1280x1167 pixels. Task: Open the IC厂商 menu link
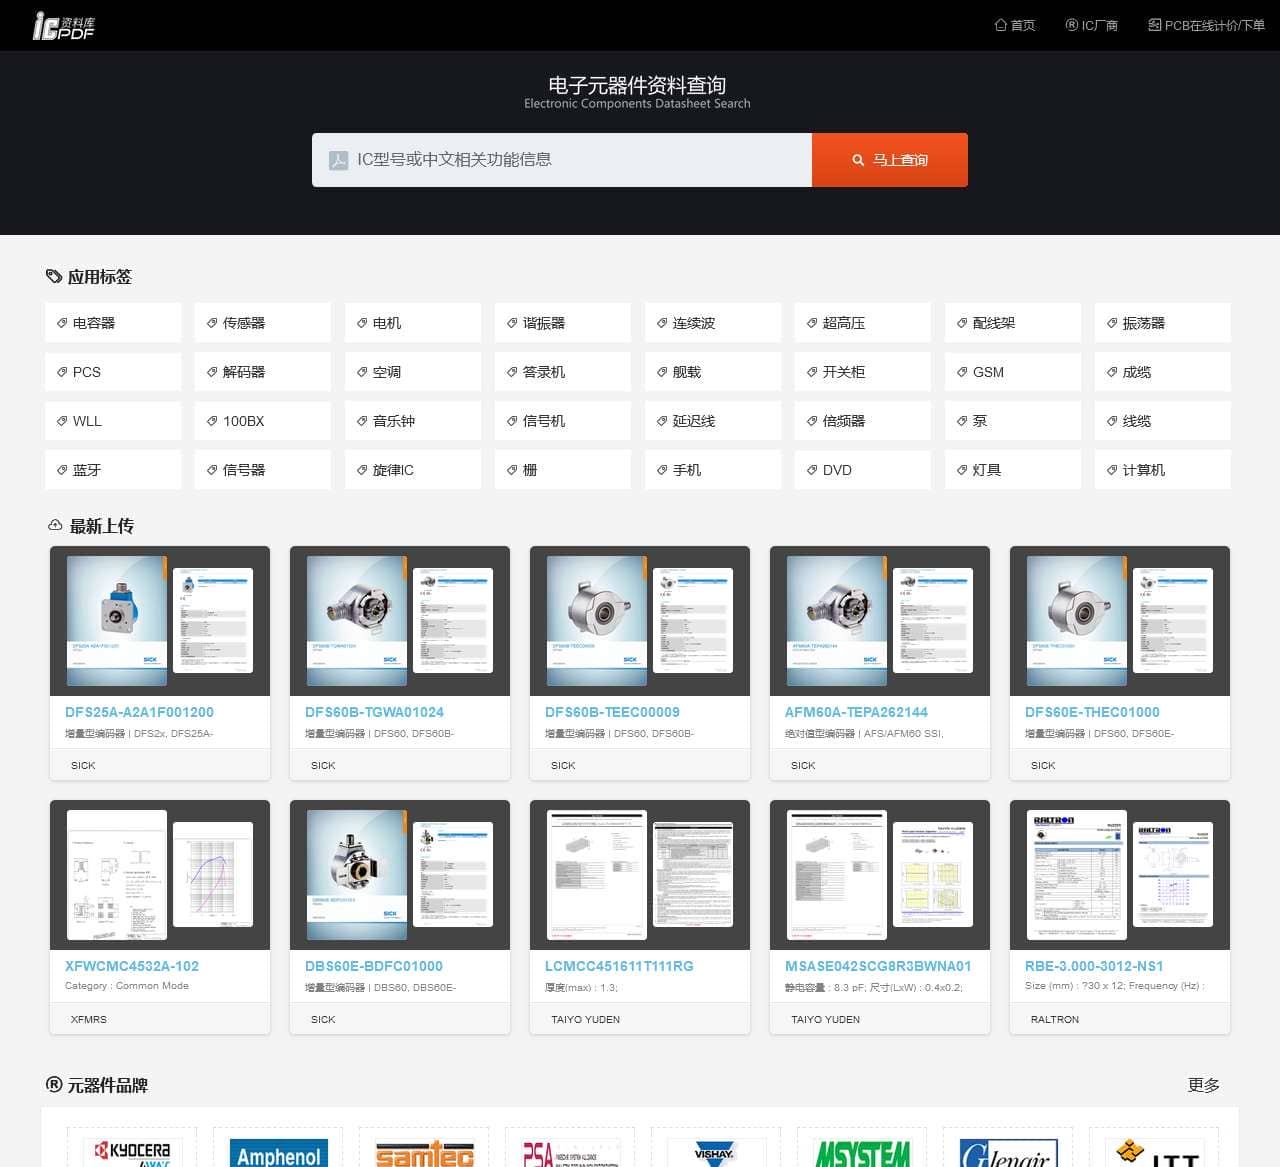pyautogui.click(x=1092, y=25)
